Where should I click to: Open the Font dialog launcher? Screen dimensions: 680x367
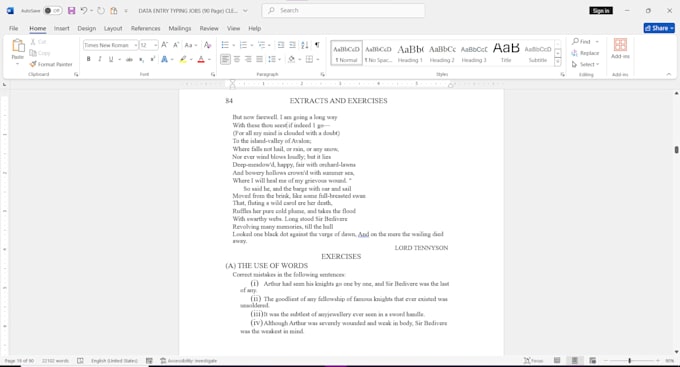tap(213, 75)
